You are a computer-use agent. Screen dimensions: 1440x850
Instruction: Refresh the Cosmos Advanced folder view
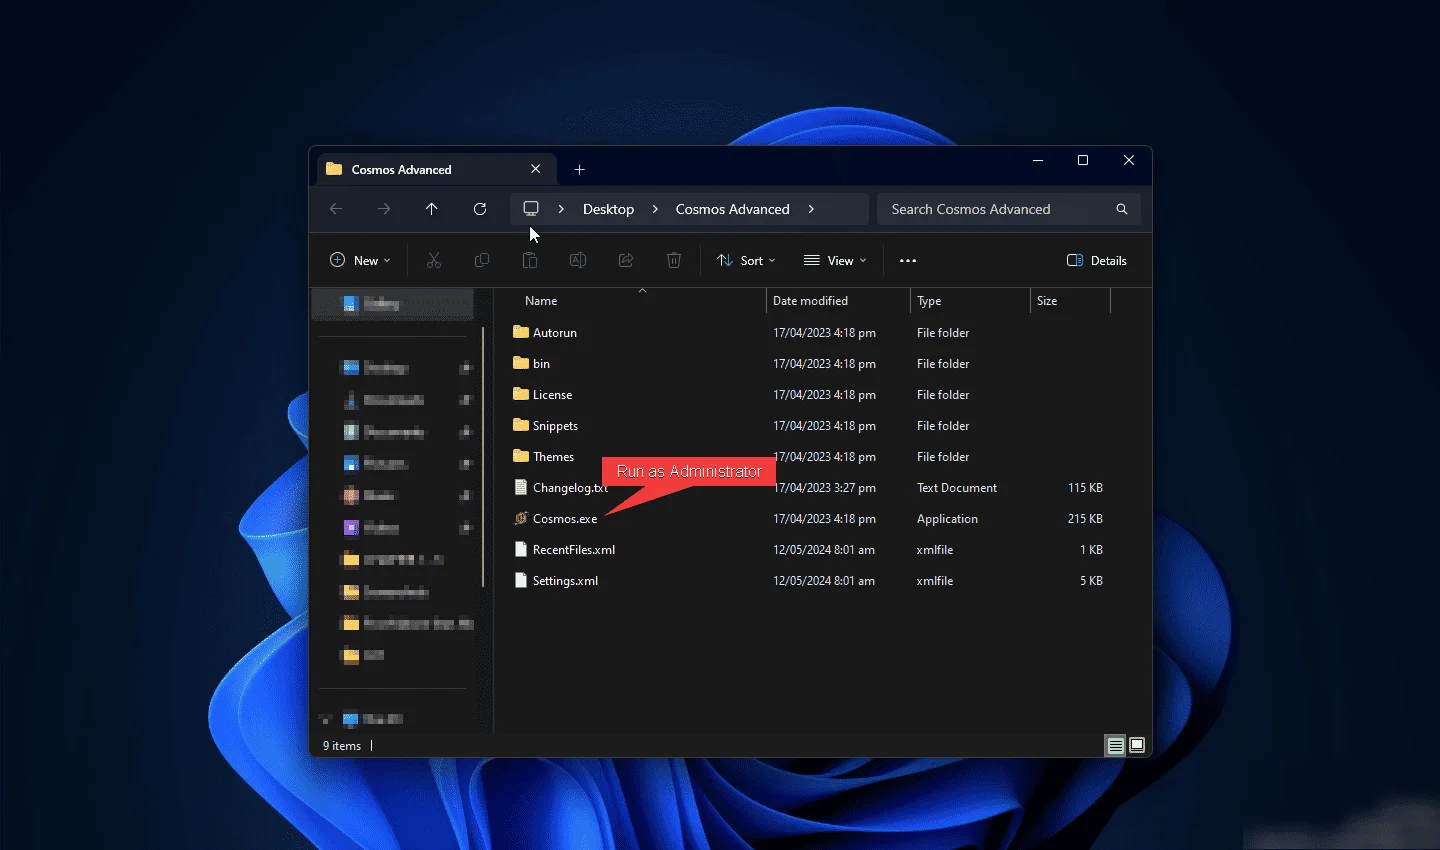coord(480,209)
